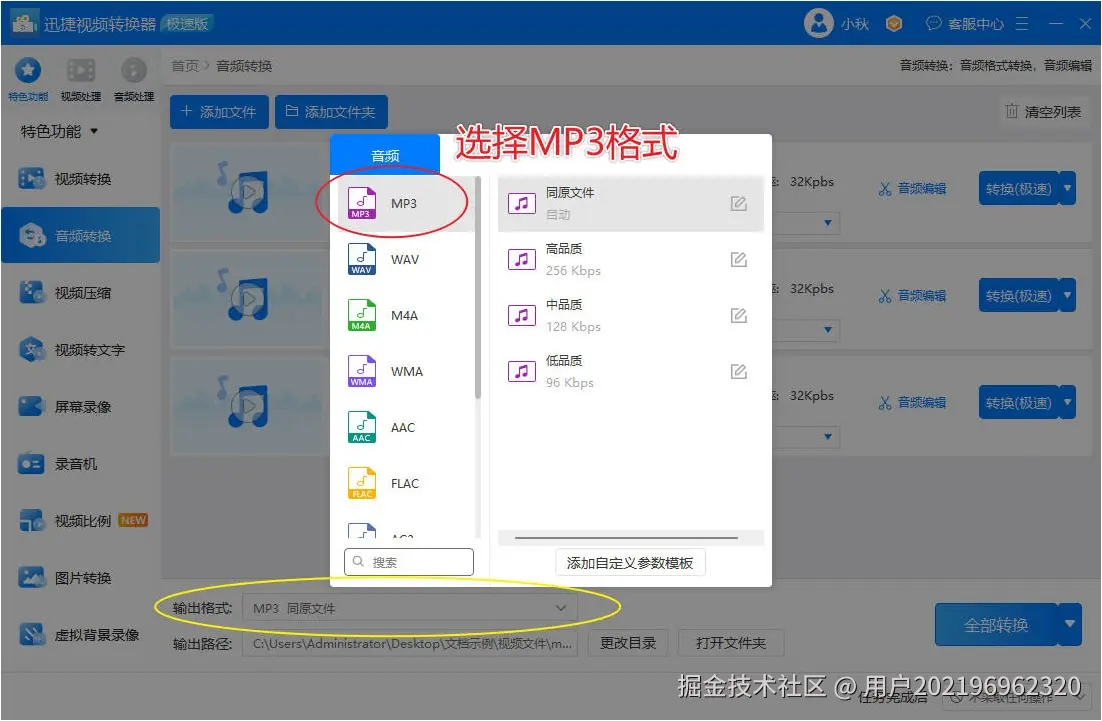Open 视频转换 in the sidebar
Screen dimensions: 1102x721
[81, 179]
